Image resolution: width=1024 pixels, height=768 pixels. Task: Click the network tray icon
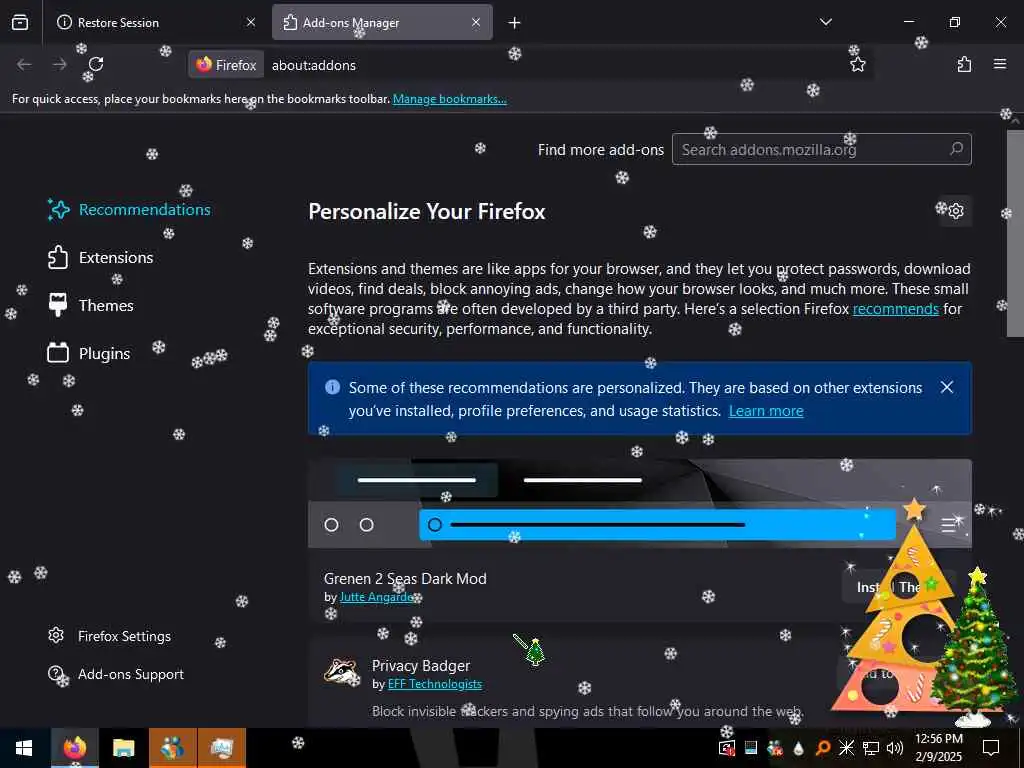(x=870, y=748)
